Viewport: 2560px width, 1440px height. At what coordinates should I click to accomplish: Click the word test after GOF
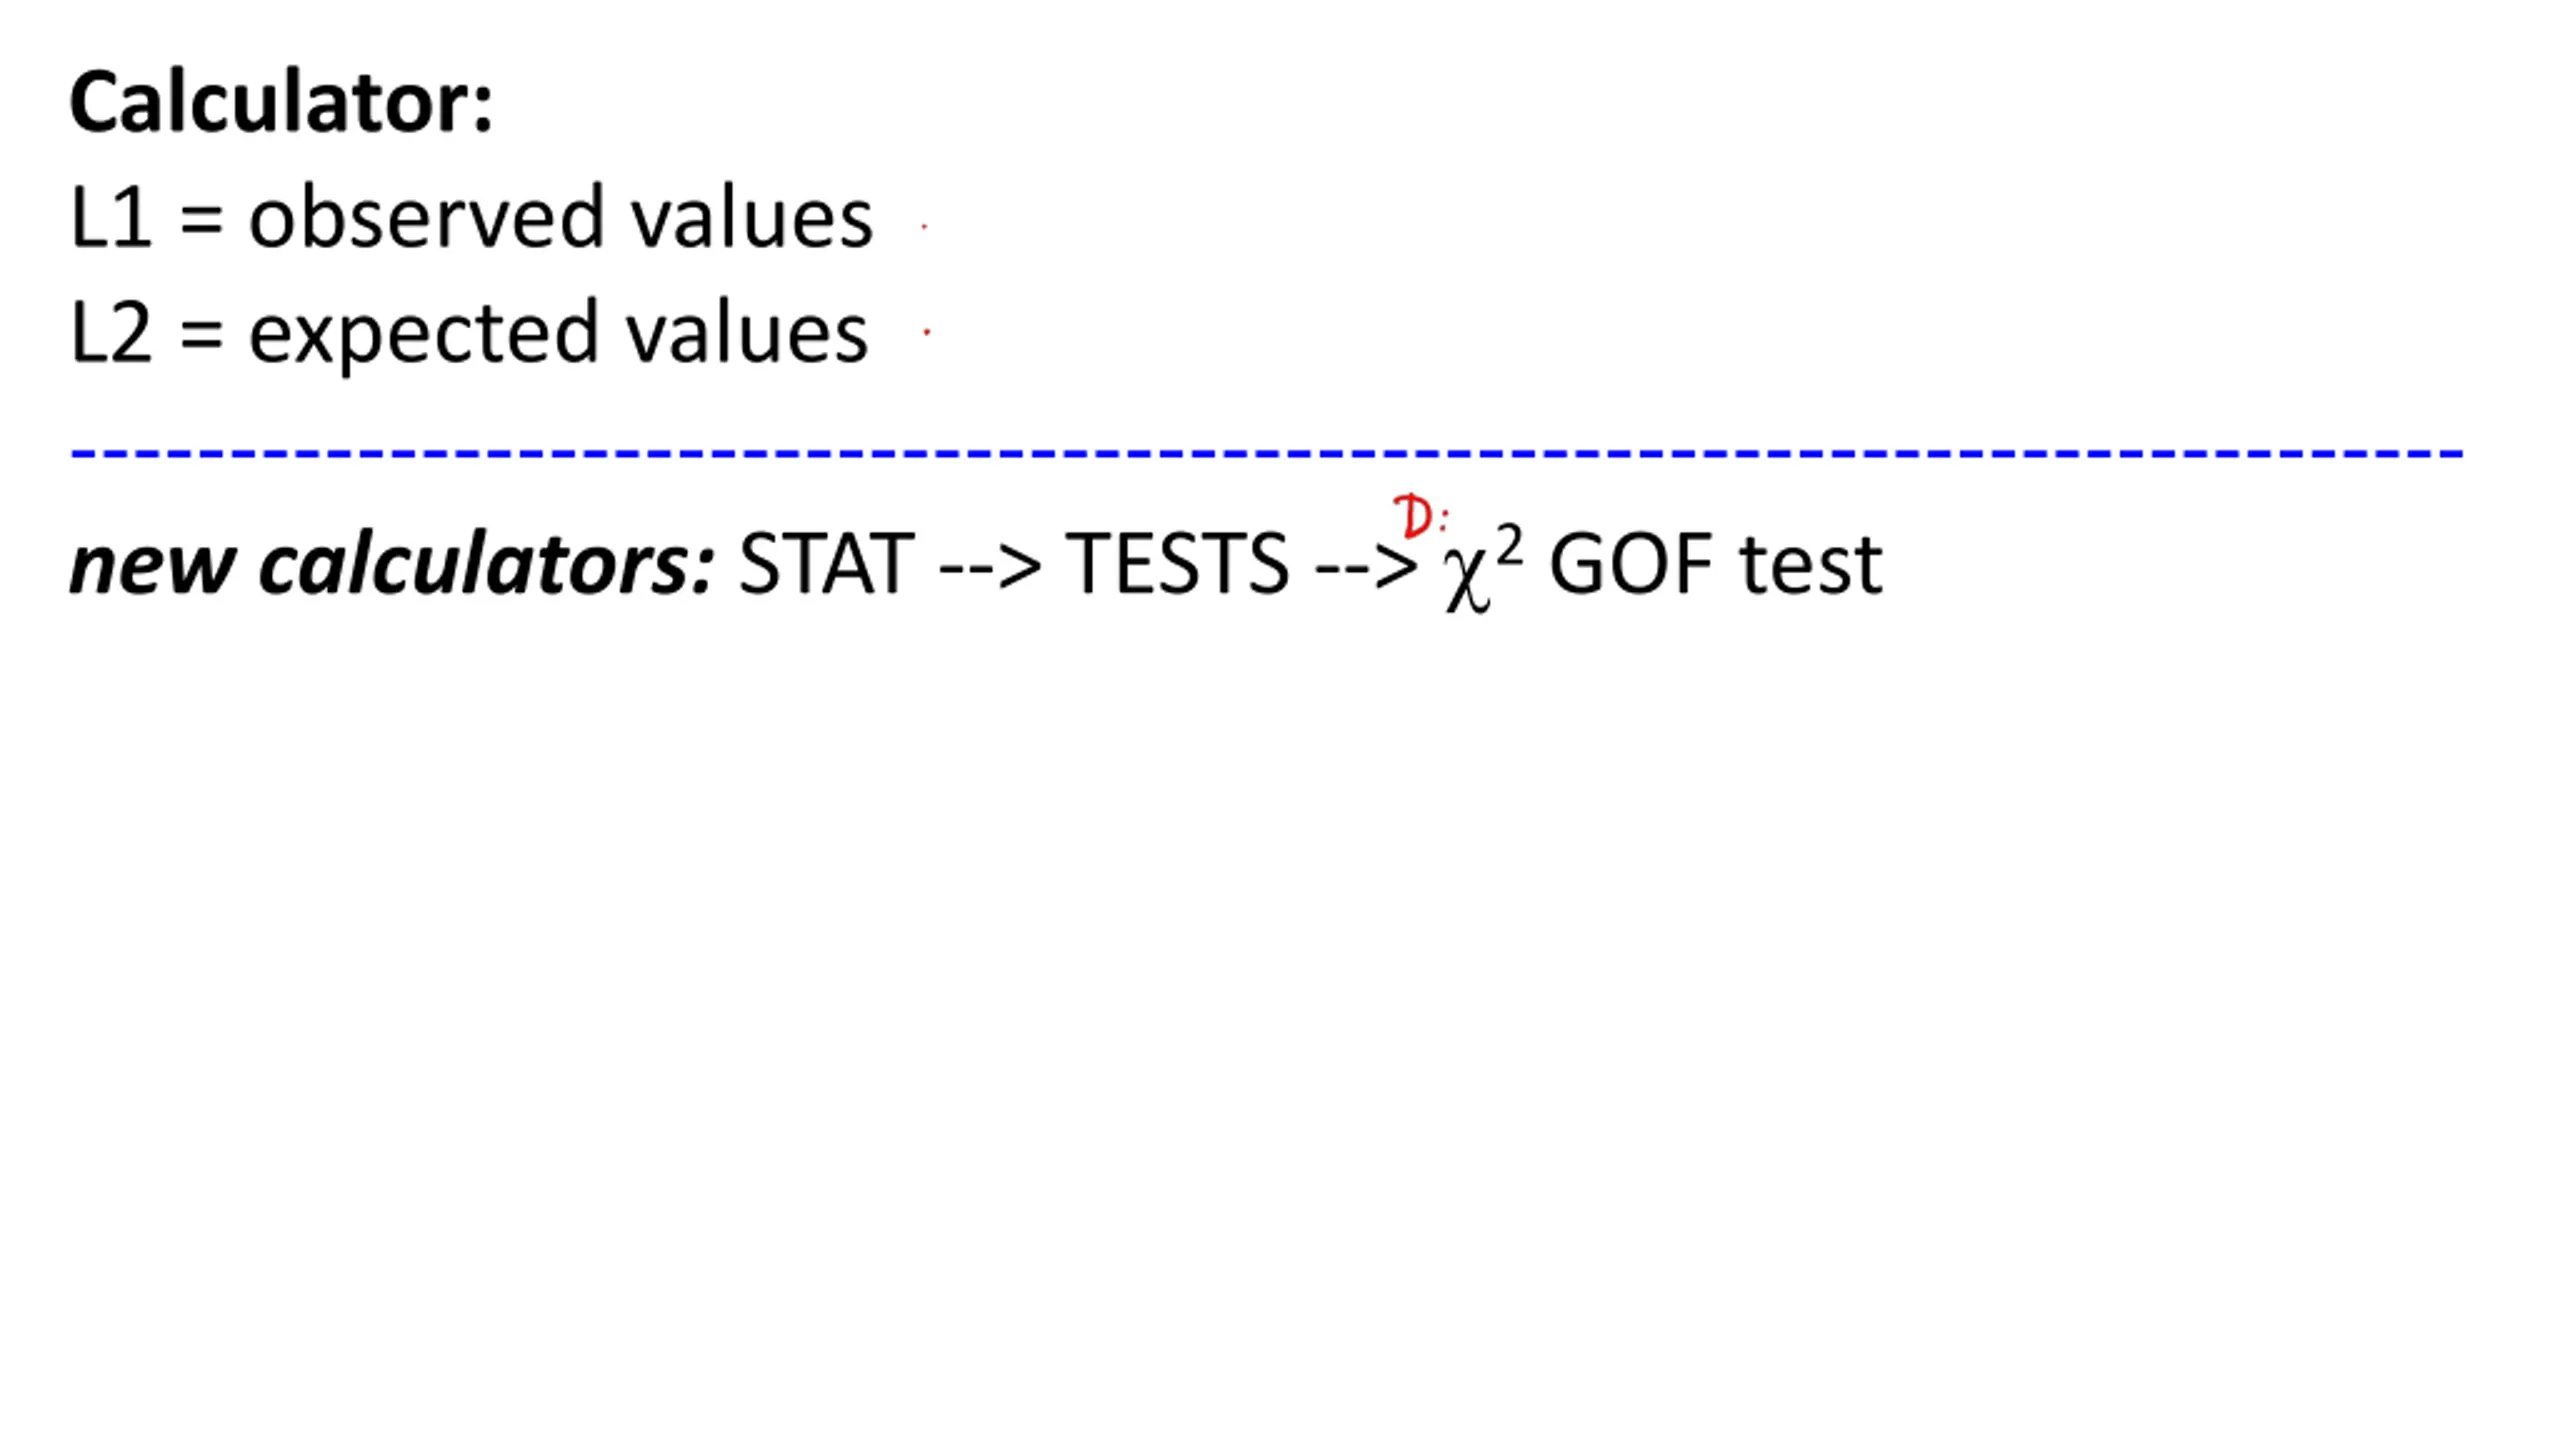[x=1811, y=566]
